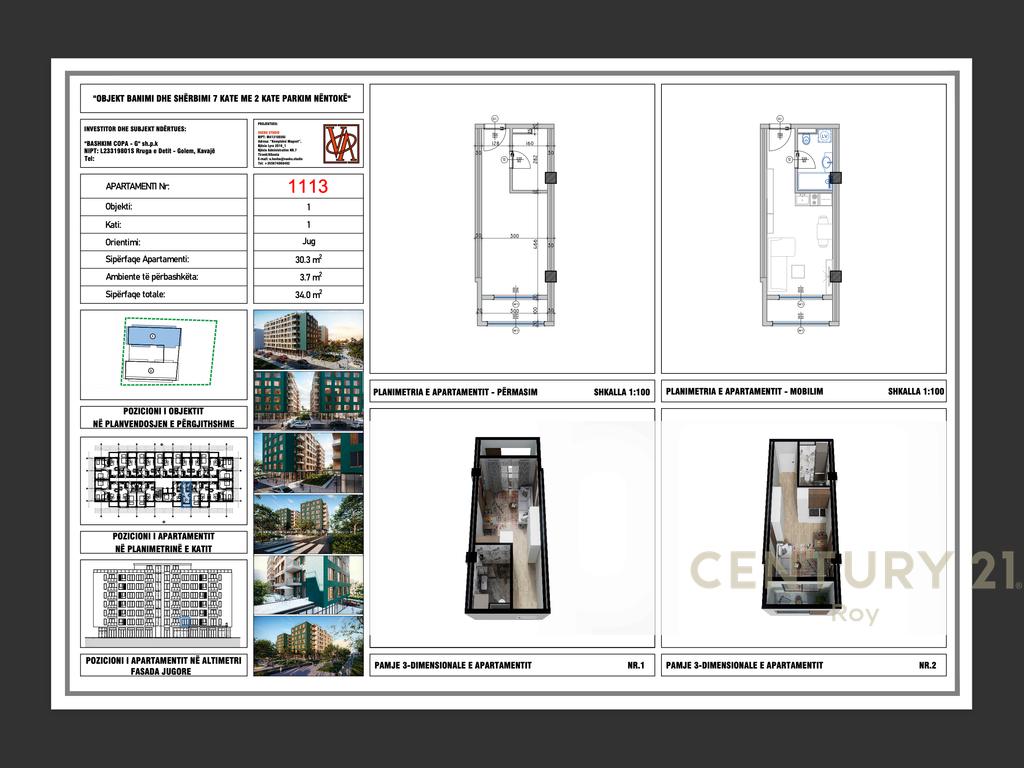The height and width of the screenshot is (768, 1024).
Task: Click the "APARTAMENTI Nr:" label
Action: coord(137,186)
